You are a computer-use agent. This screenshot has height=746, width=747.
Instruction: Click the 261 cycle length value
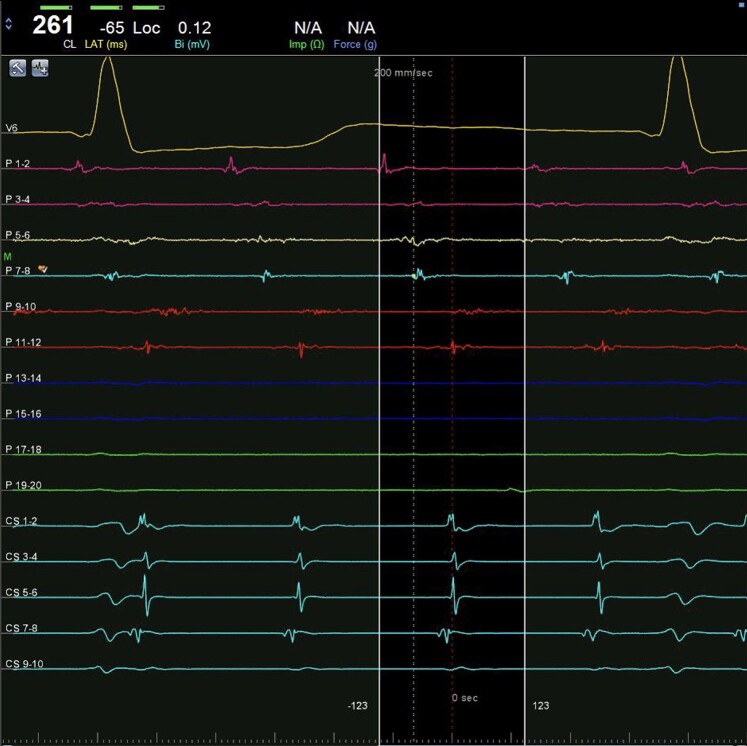click(52, 25)
